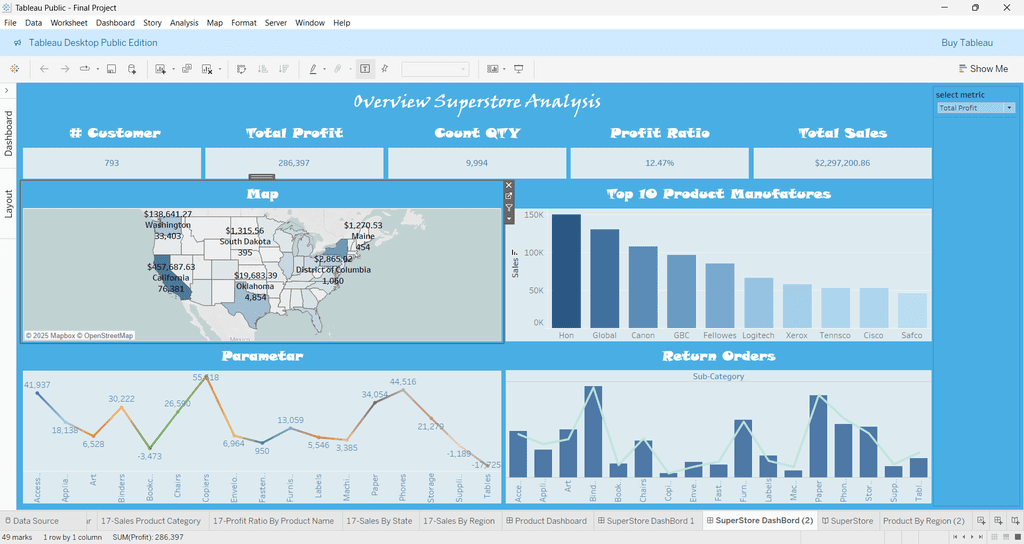This screenshot has height=544, width=1024.
Task: Open the 17-Sales By Region sheet tab
Action: pos(459,520)
